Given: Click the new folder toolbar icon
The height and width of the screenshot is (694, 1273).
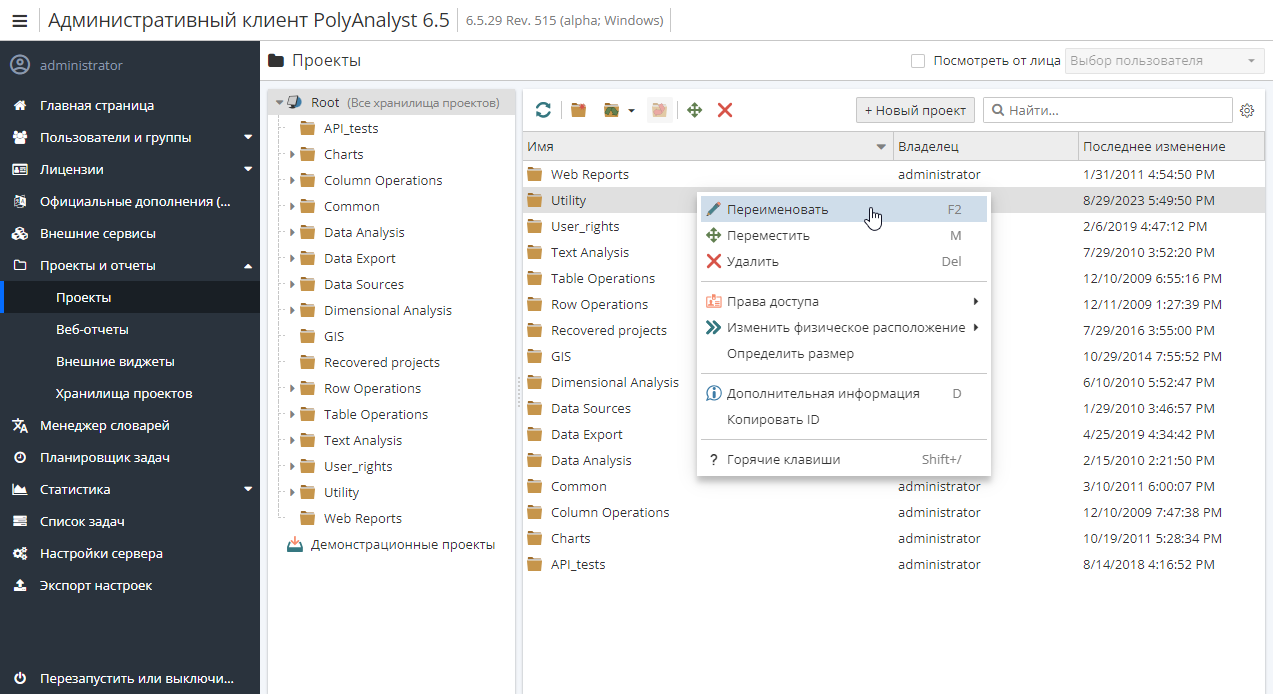Looking at the screenshot, I should pos(579,110).
